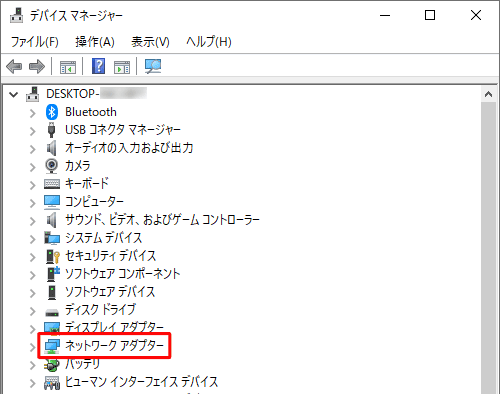The width and height of the screenshot is (500, 394).
Task: Click the サウンド、ビデオ controller speaker icon
Action: tap(51, 220)
